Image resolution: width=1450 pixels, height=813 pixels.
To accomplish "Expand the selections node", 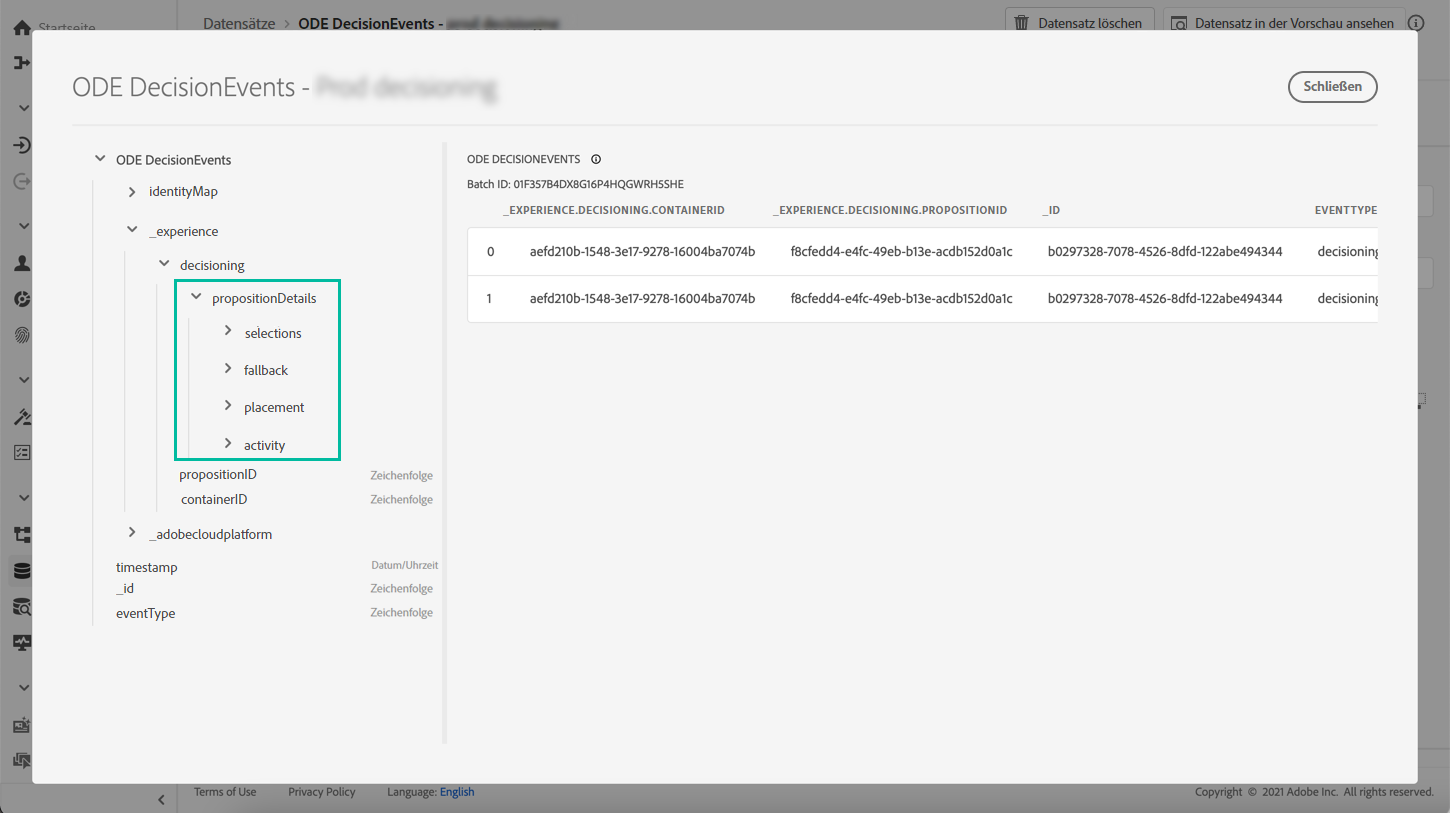I will 228,331.
